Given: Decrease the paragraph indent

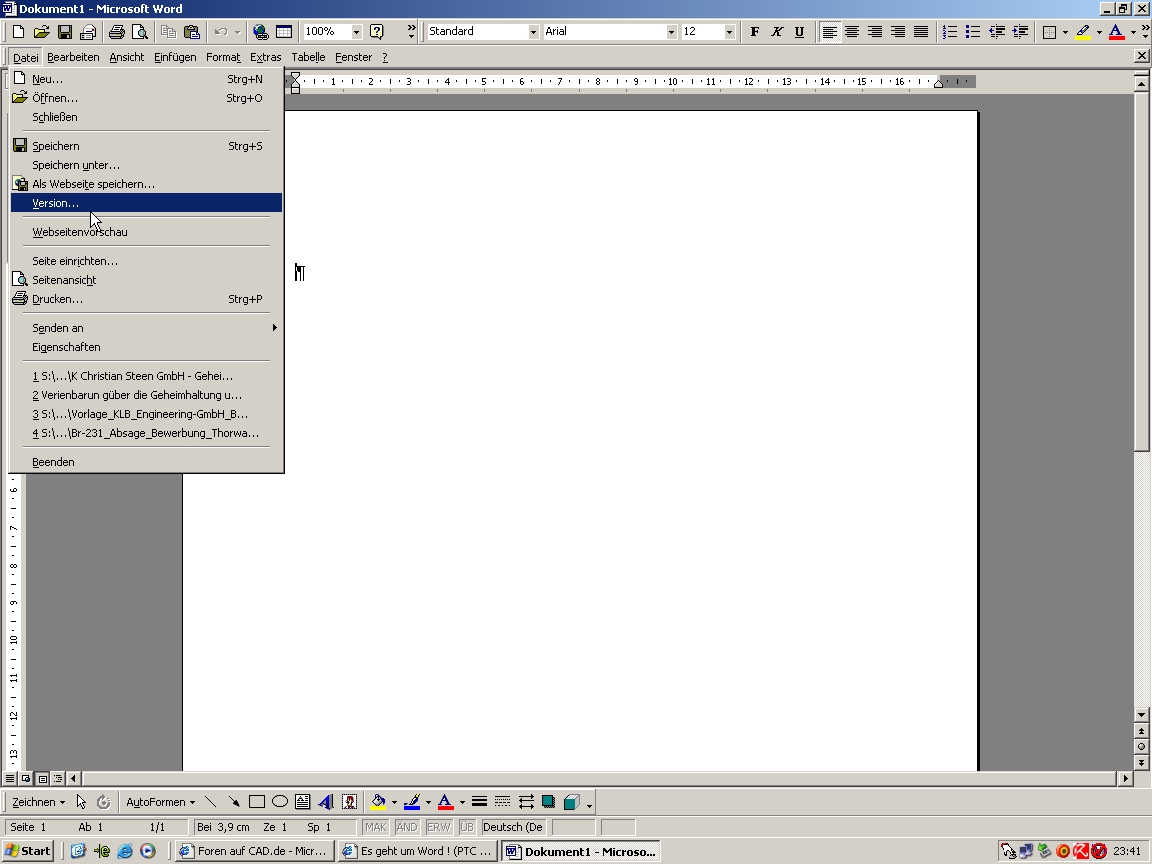Looking at the screenshot, I should [997, 32].
